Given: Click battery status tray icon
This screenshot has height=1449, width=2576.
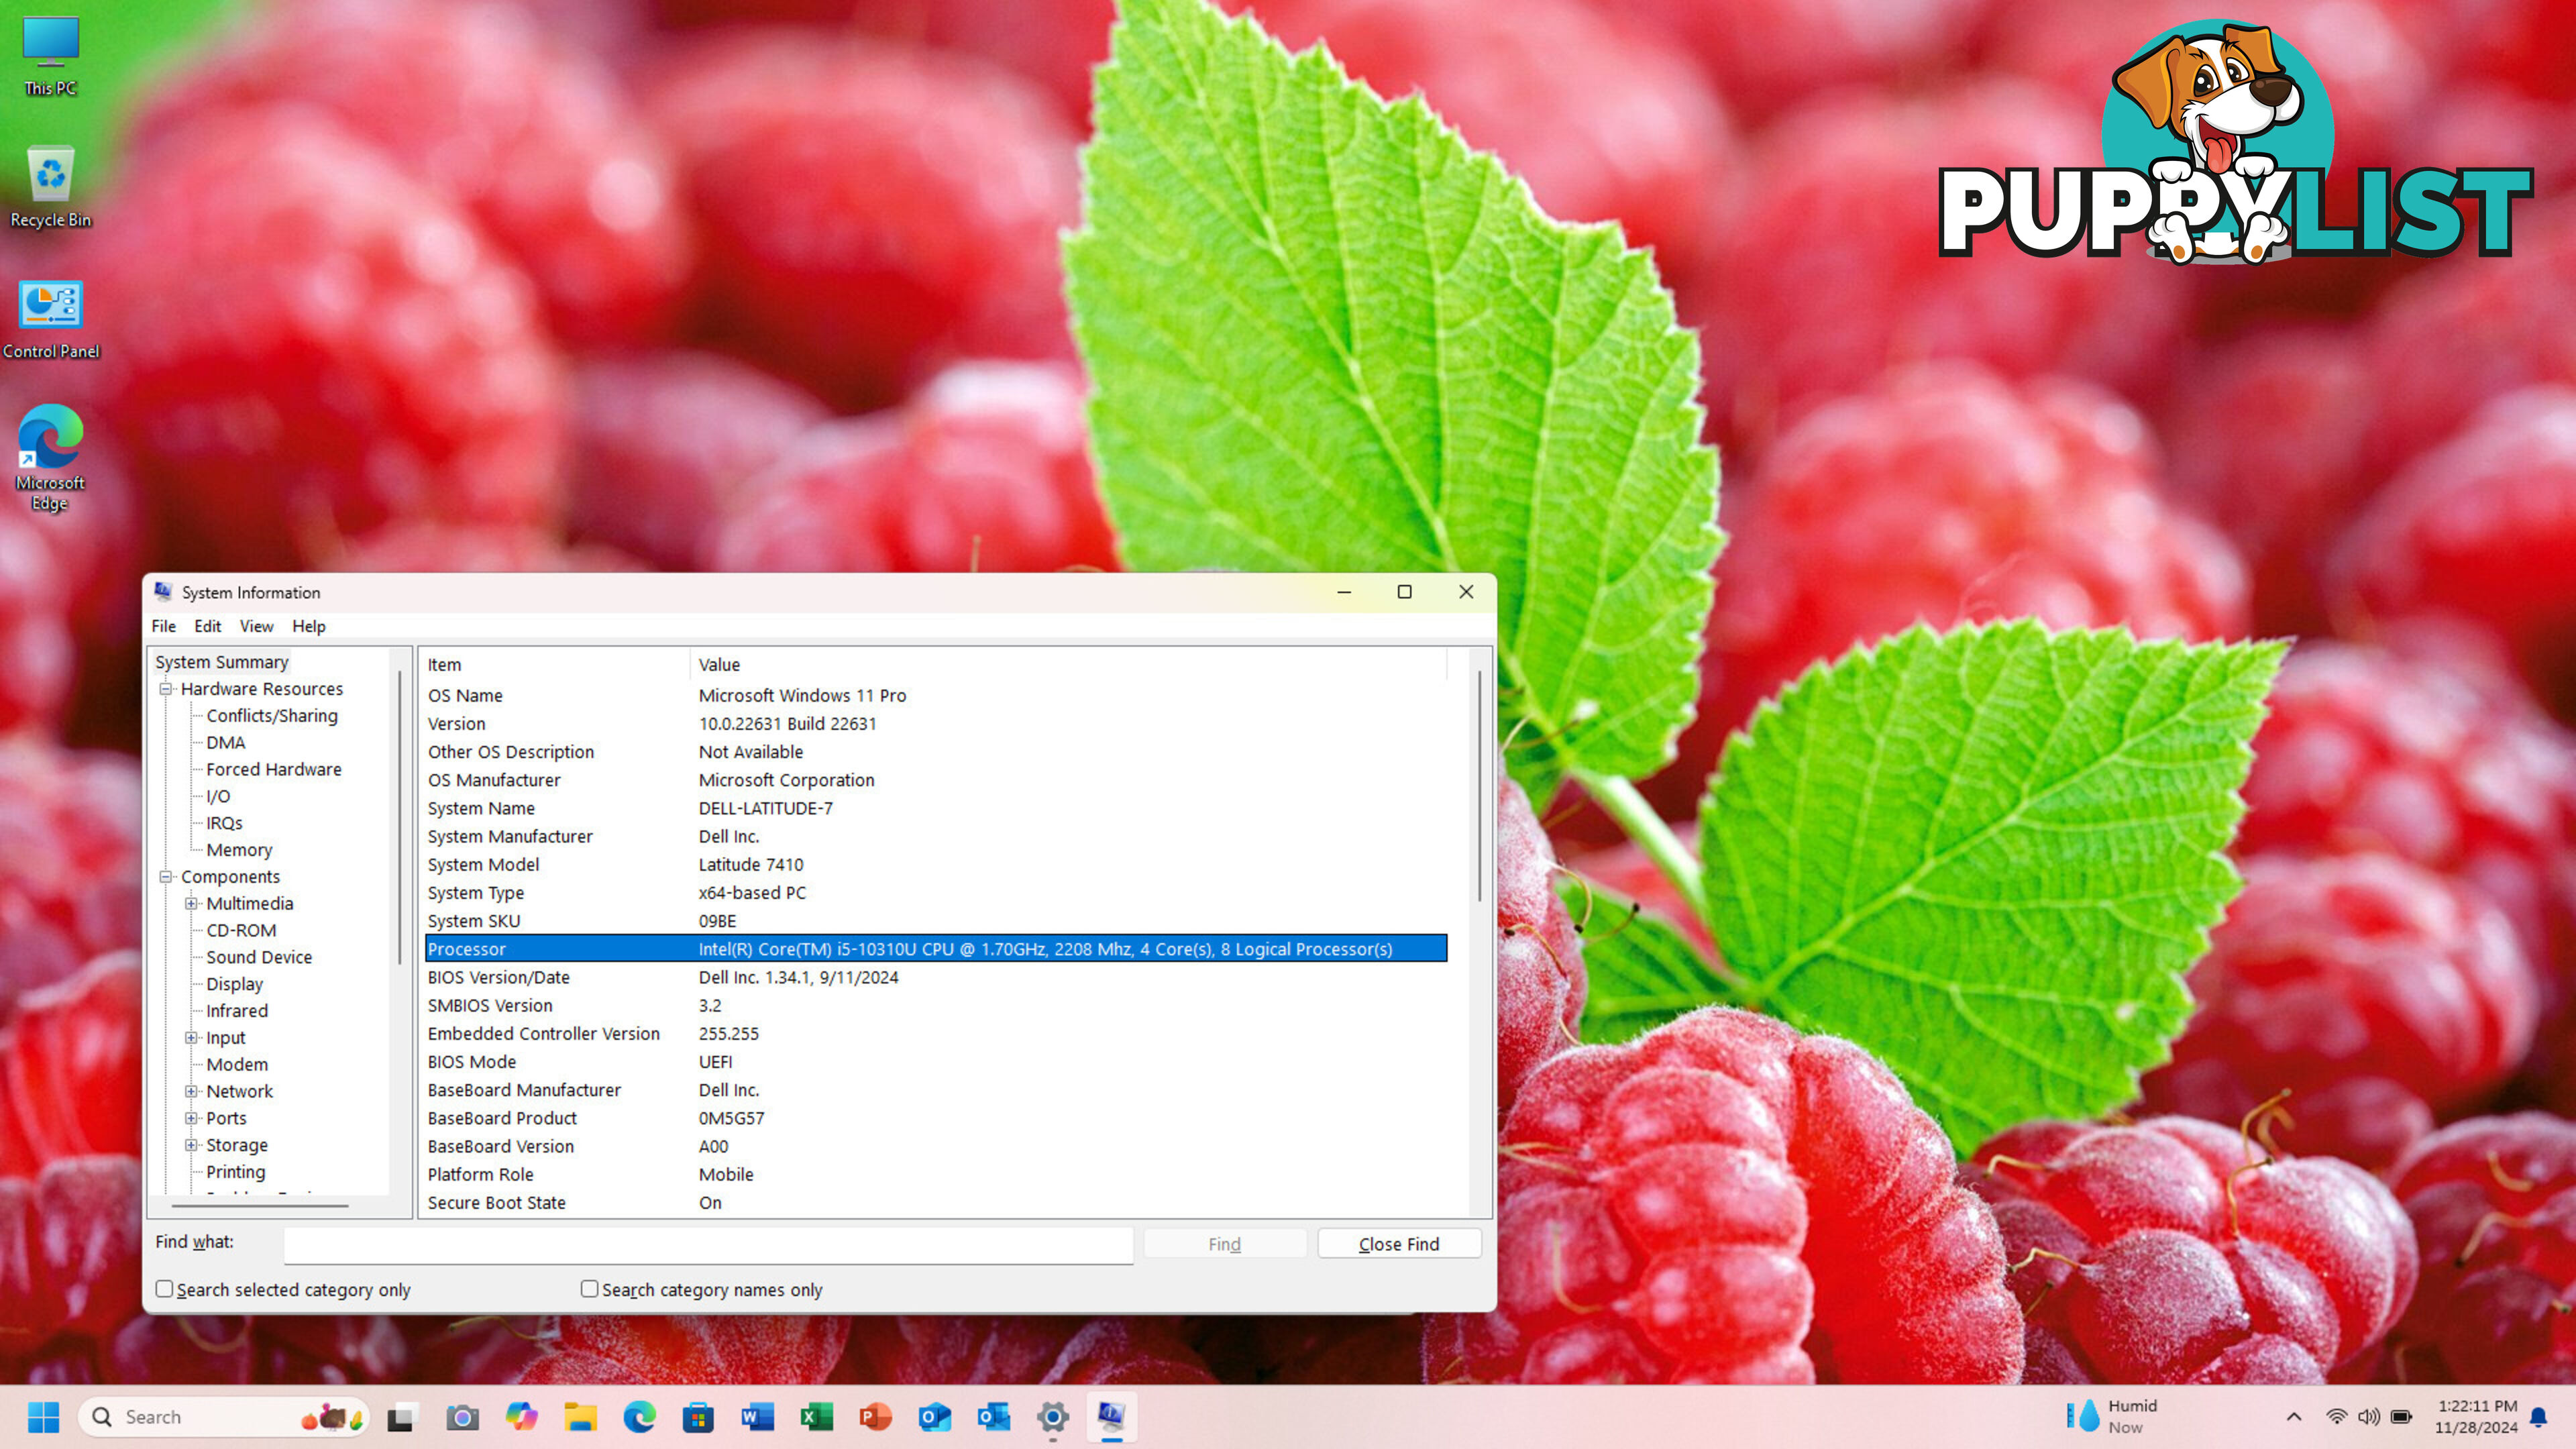Looking at the screenshot, I should [2401, 1417].
